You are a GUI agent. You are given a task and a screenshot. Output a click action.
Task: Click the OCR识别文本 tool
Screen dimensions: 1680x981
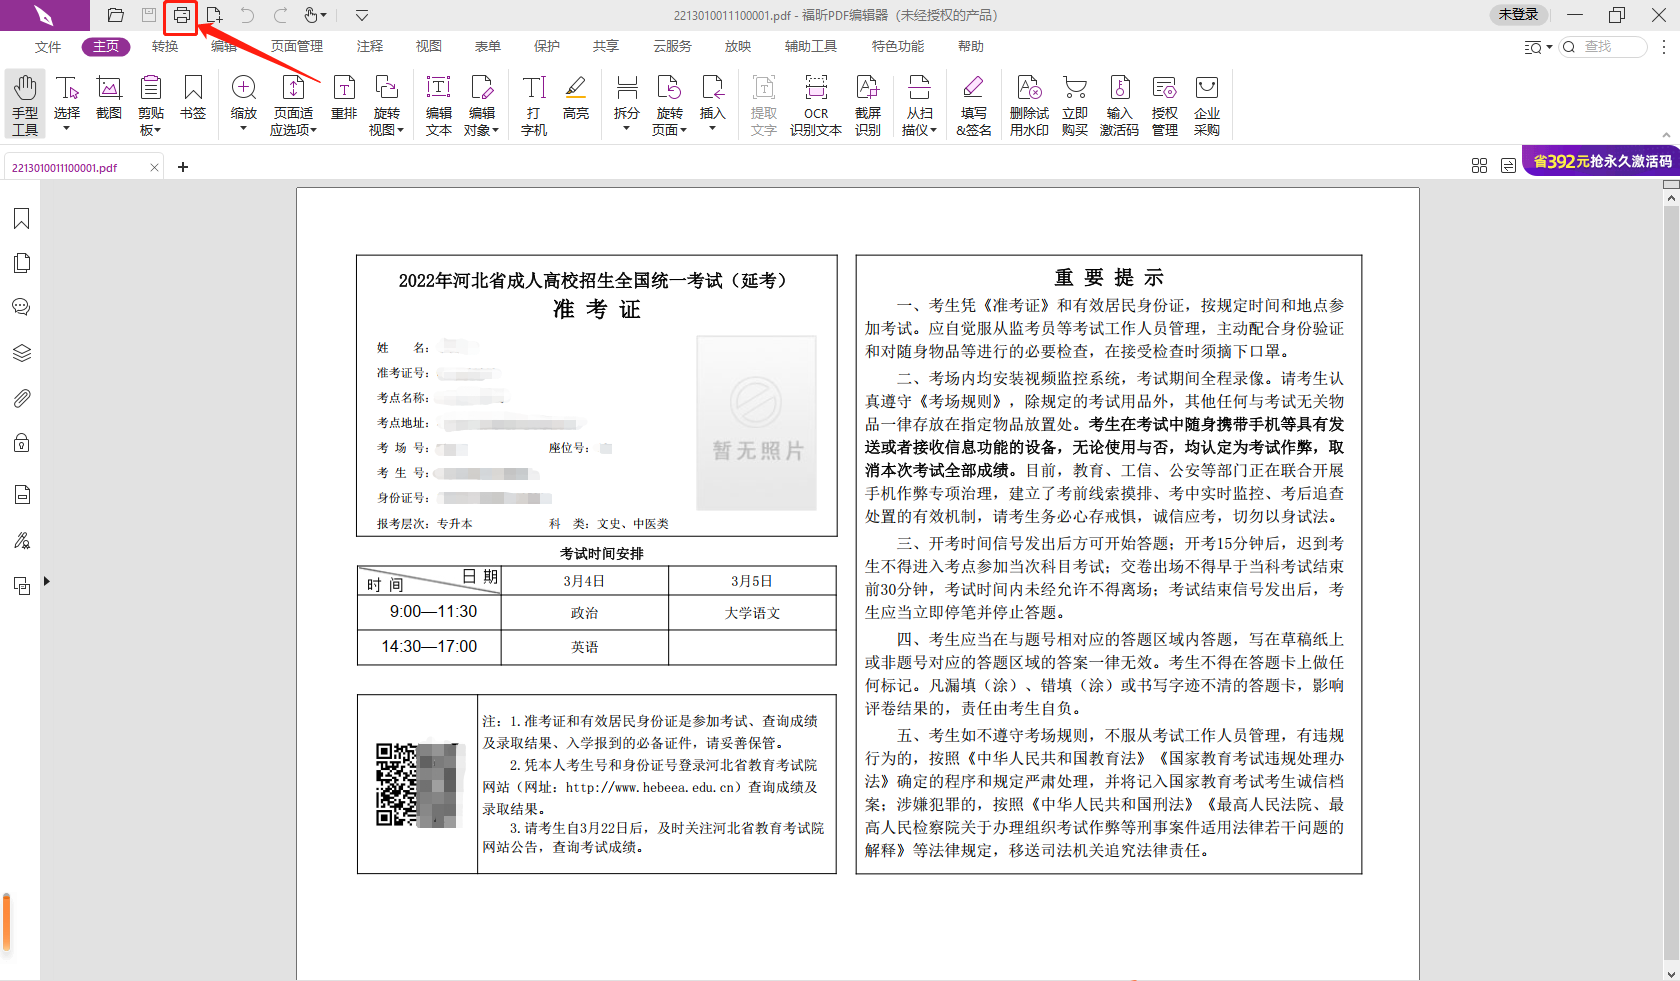point(816,104)
